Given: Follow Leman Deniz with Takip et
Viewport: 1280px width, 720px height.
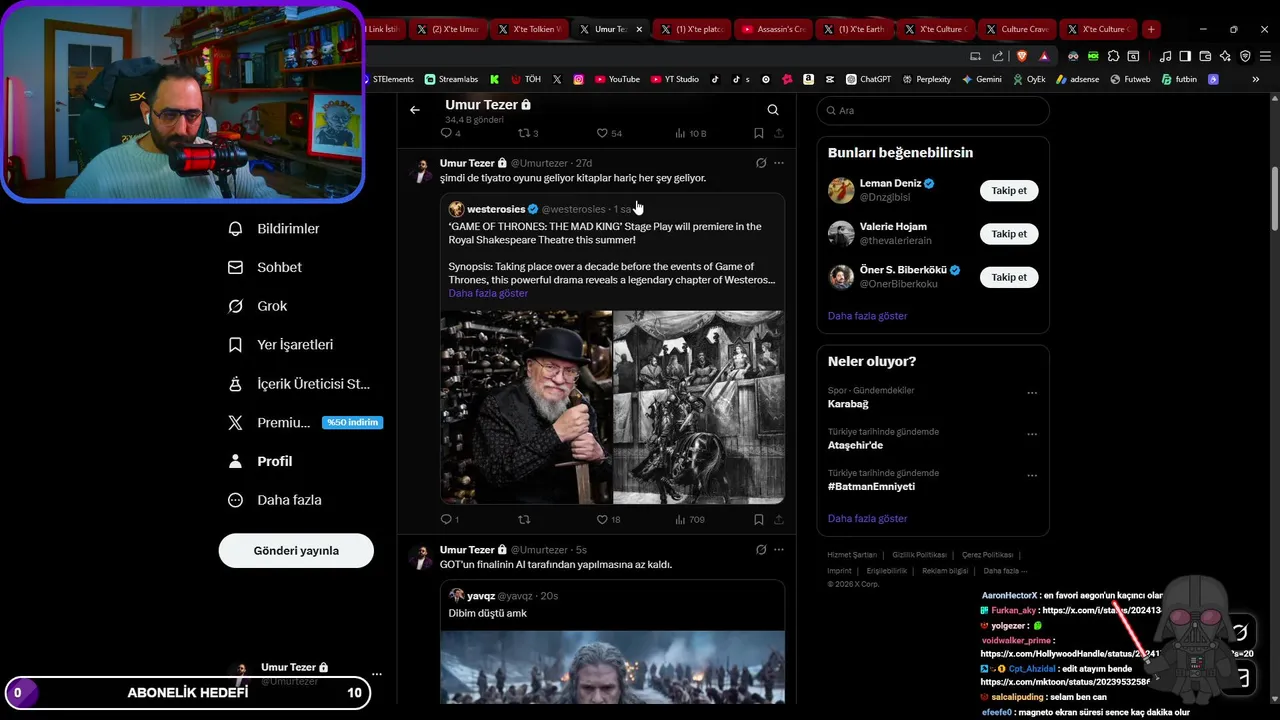Looking at the screenshot, I should (x=1009, y=191).
